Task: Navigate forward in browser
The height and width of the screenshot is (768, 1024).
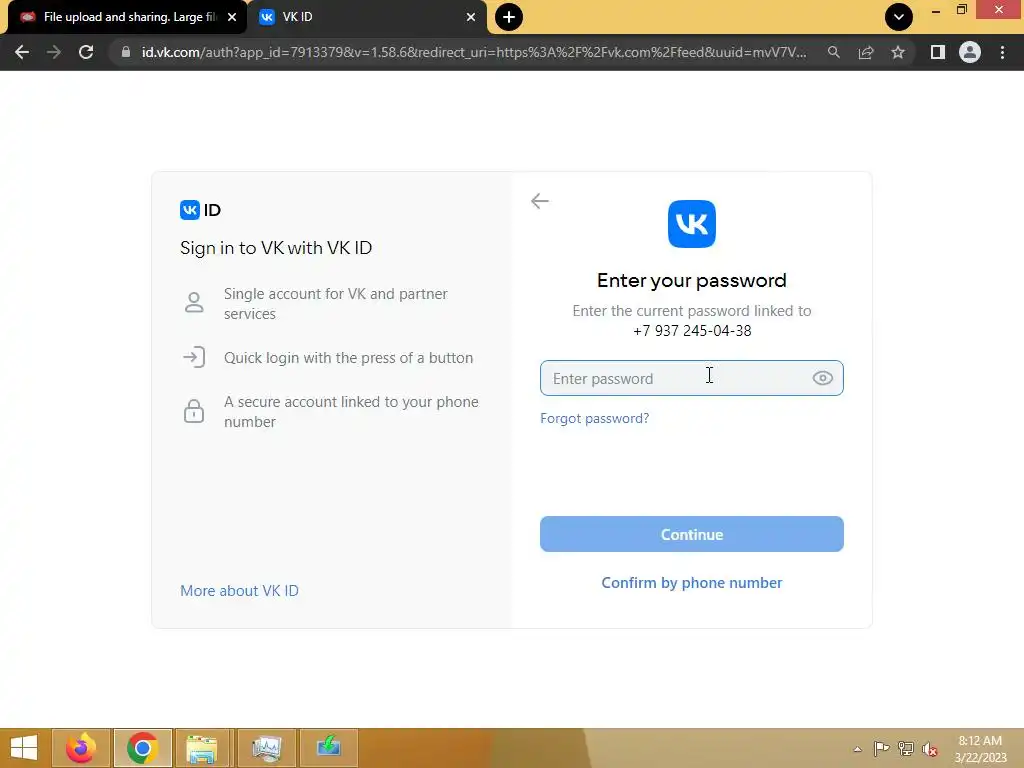Action: 54,52
